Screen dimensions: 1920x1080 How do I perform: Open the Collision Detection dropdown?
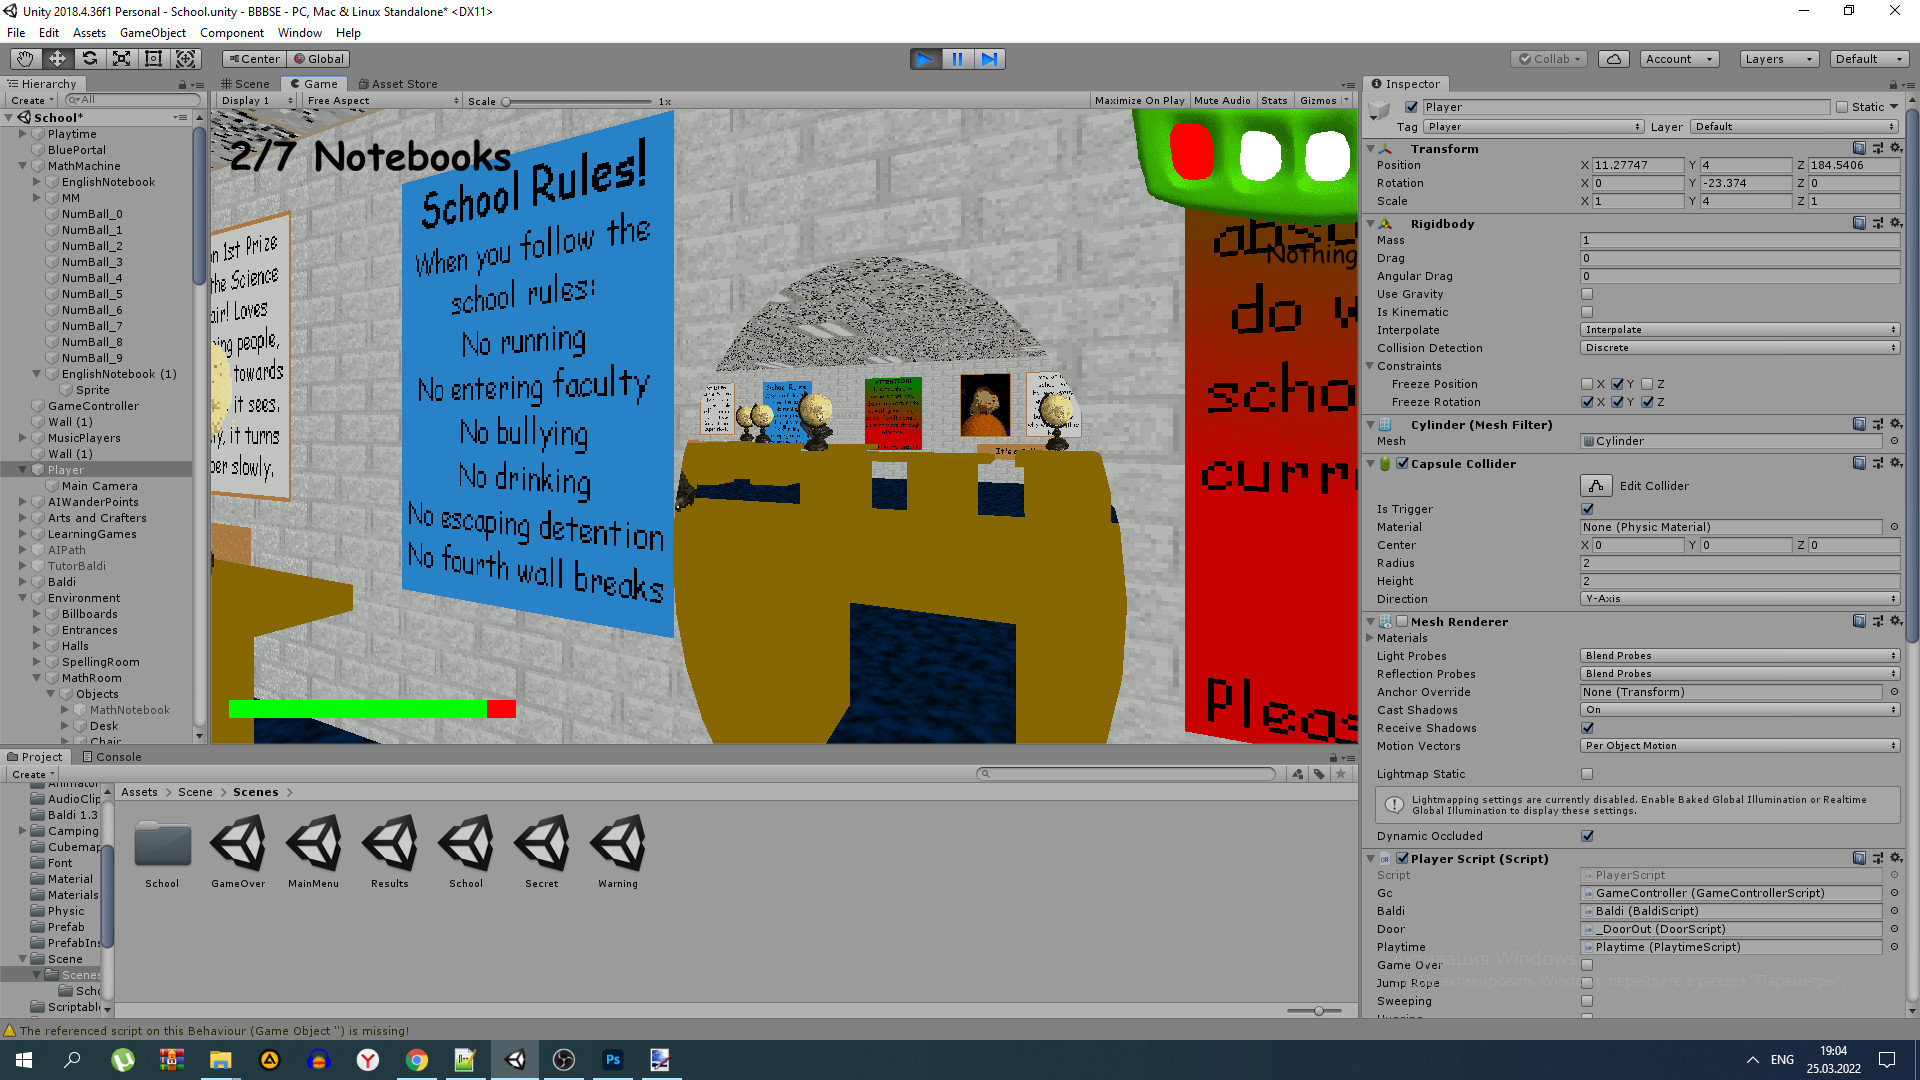[1740, 348]
